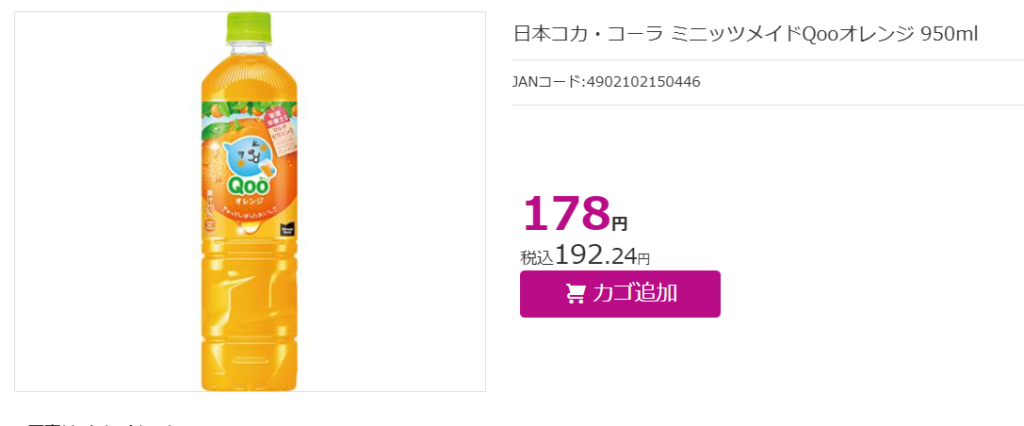Click the 円 symbol beside 178

pos(619,224)
